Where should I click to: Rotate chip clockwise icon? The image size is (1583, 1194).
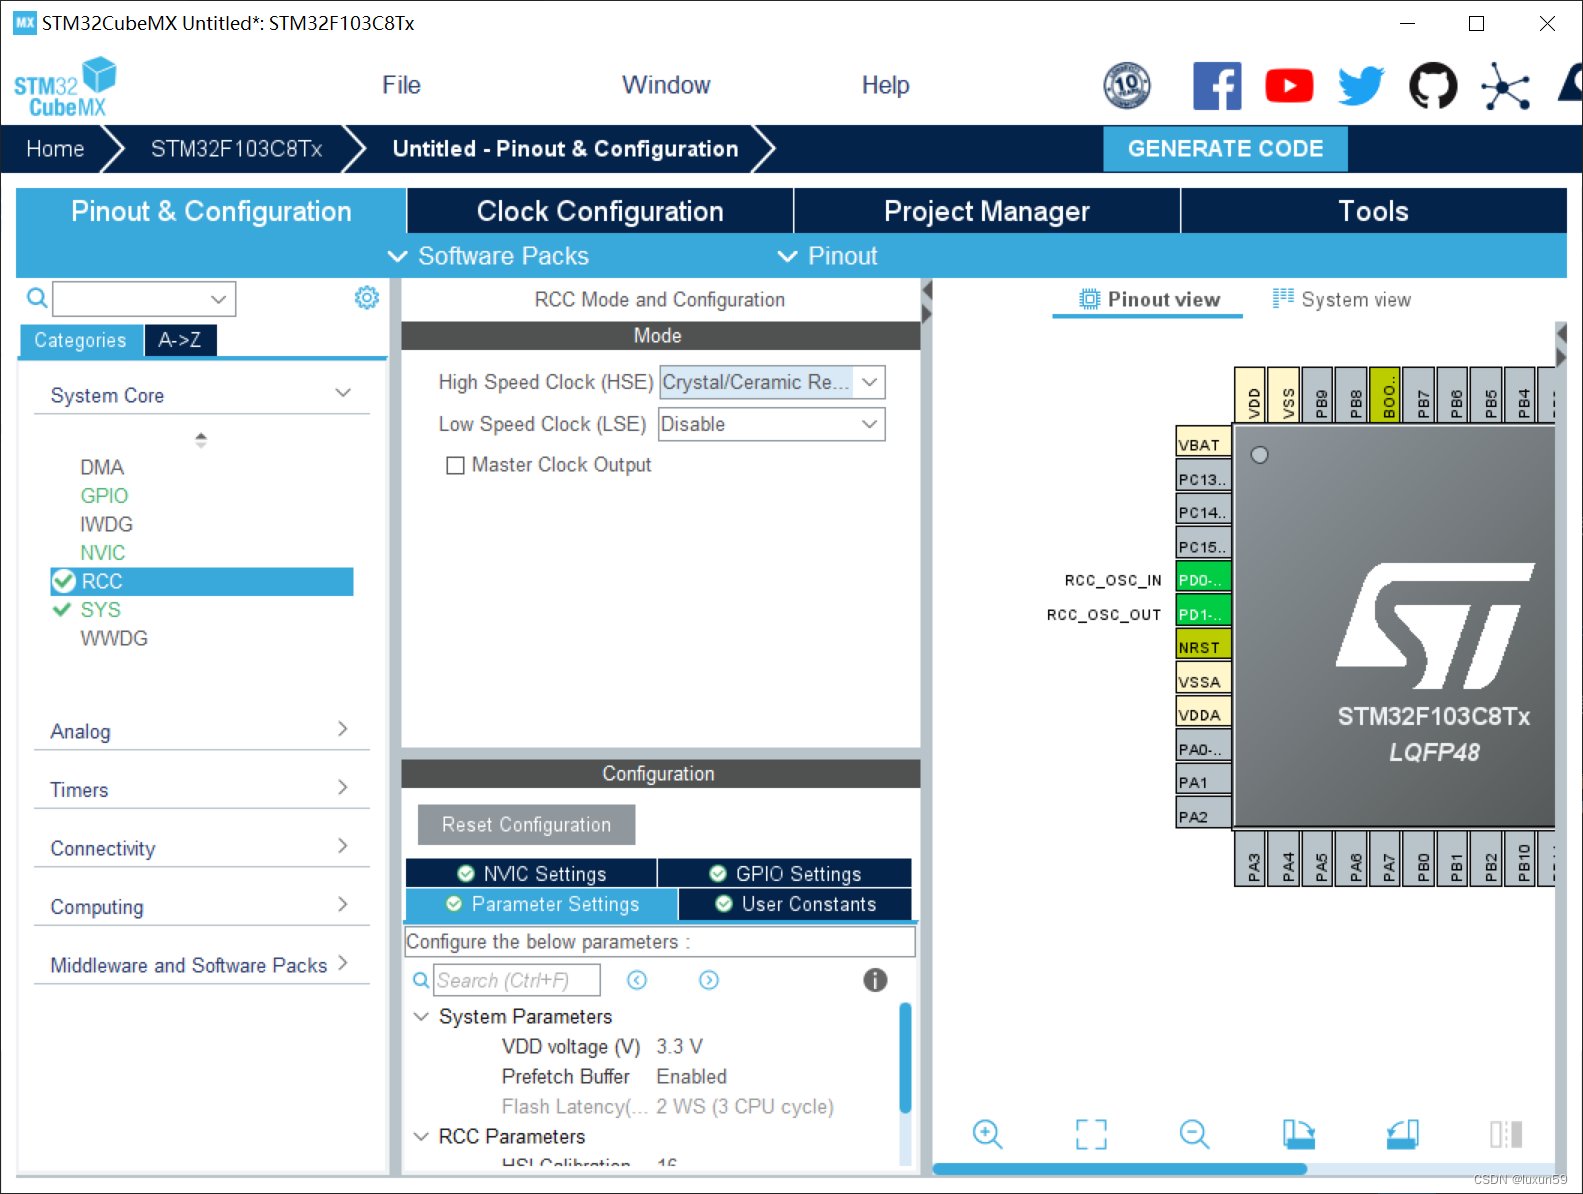point(1299,1134)
